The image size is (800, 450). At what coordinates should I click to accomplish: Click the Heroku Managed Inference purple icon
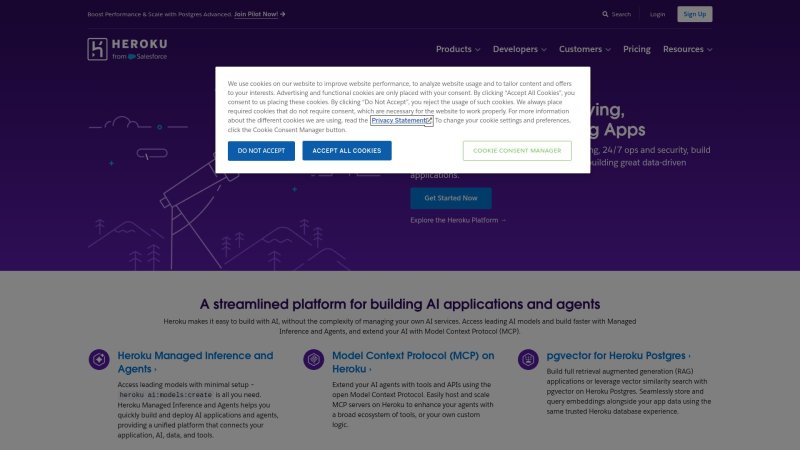pos(99,359)
